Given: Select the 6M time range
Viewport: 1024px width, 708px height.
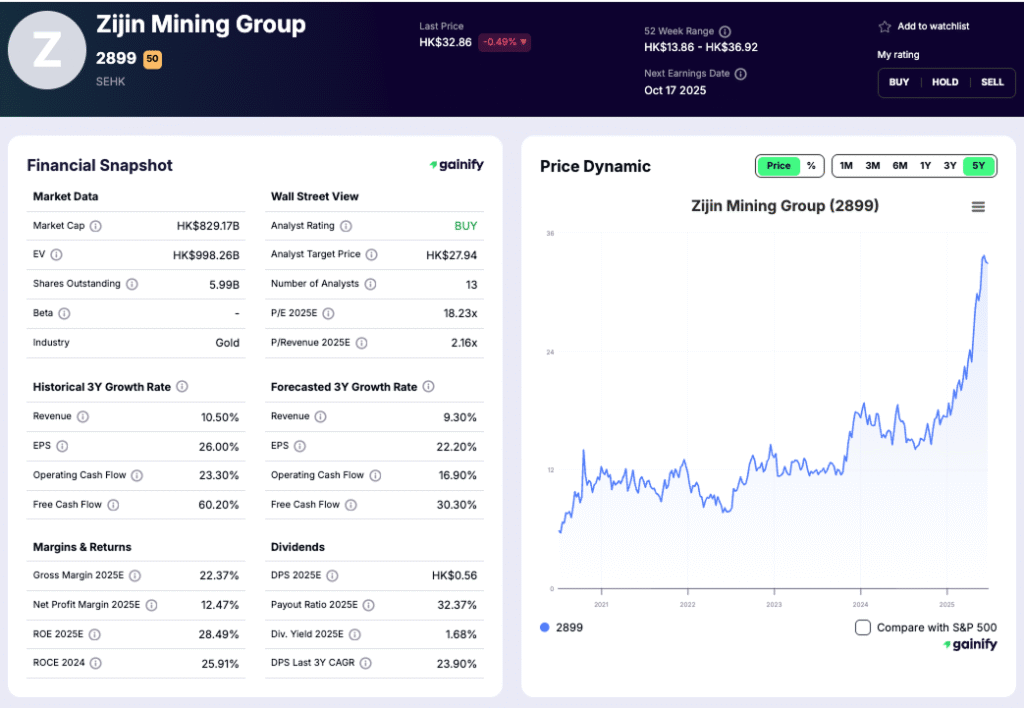Looking at the screenshot, I should [899, 166].
